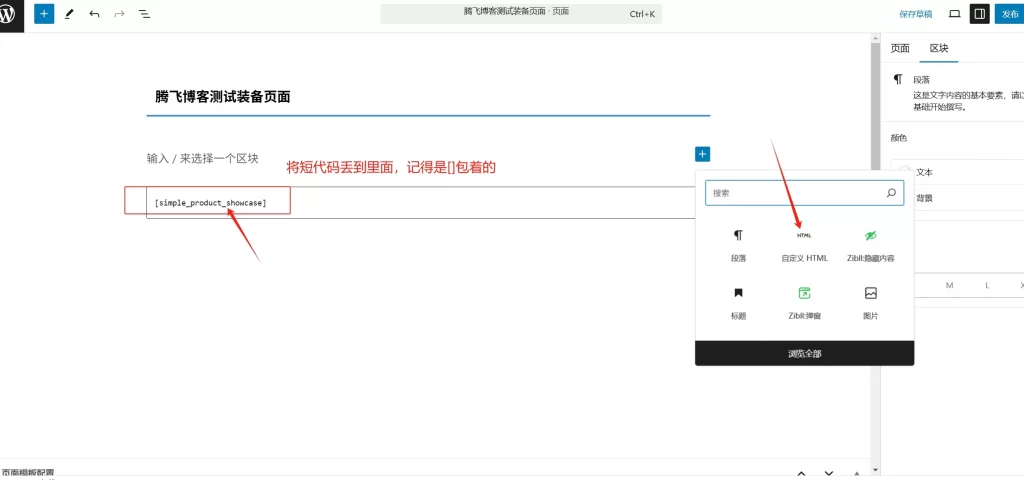
Task: Switch to the 区块 sidebar tab
Action: 939,48
